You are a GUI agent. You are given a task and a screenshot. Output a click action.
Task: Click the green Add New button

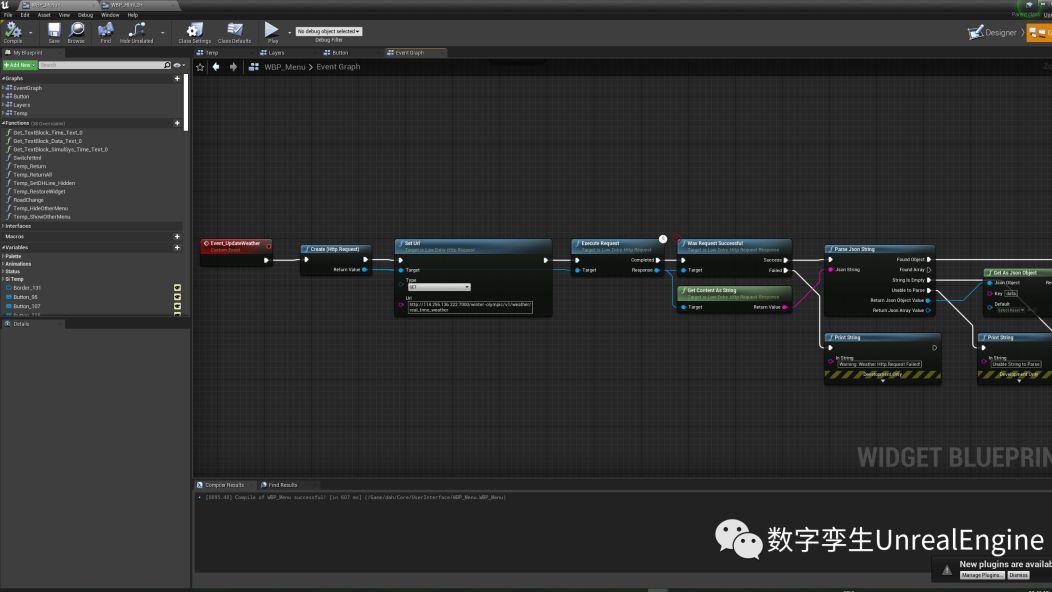click(19, 65)
